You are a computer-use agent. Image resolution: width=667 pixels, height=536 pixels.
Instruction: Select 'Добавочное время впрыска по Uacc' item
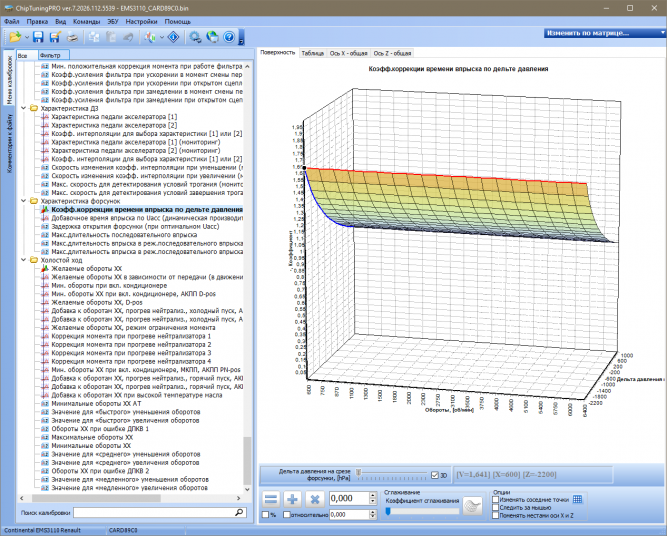point(147,218)
